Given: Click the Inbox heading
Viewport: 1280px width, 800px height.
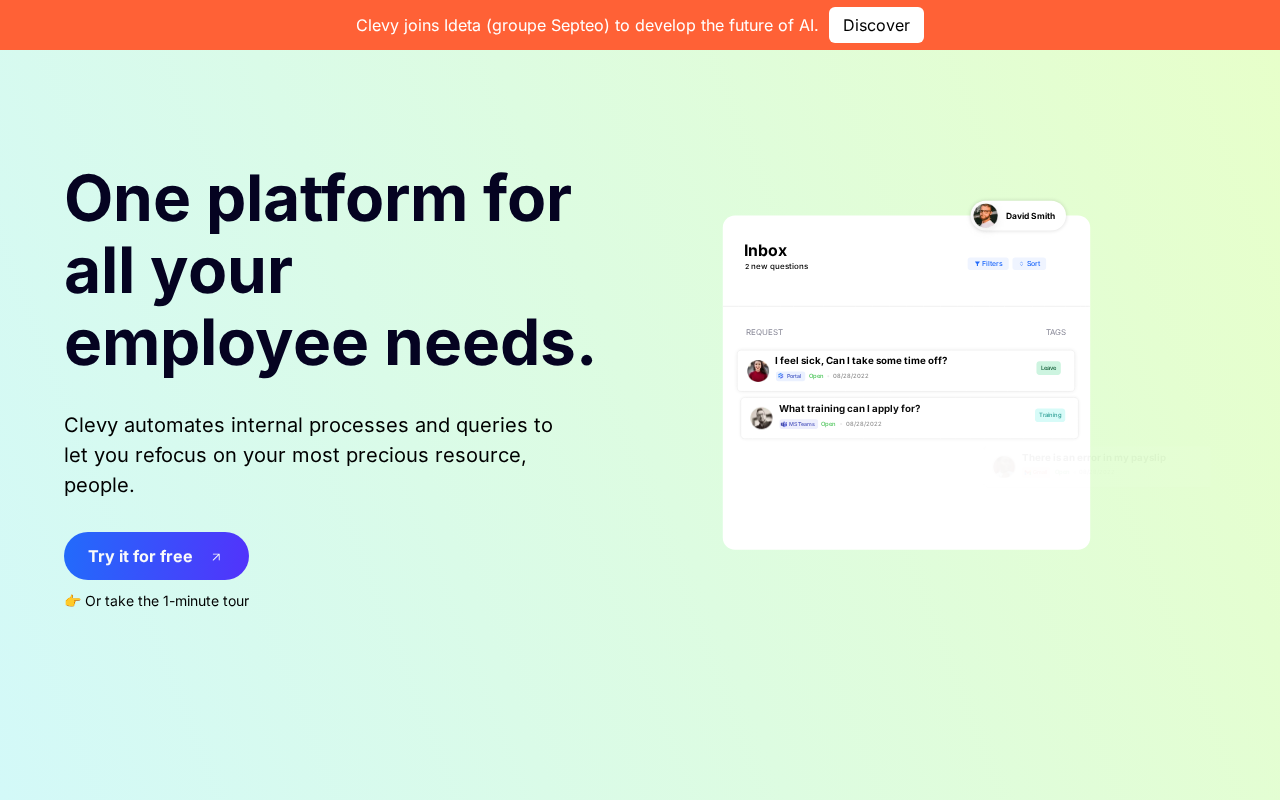Looking at the screenshot, I should (765, 251).
